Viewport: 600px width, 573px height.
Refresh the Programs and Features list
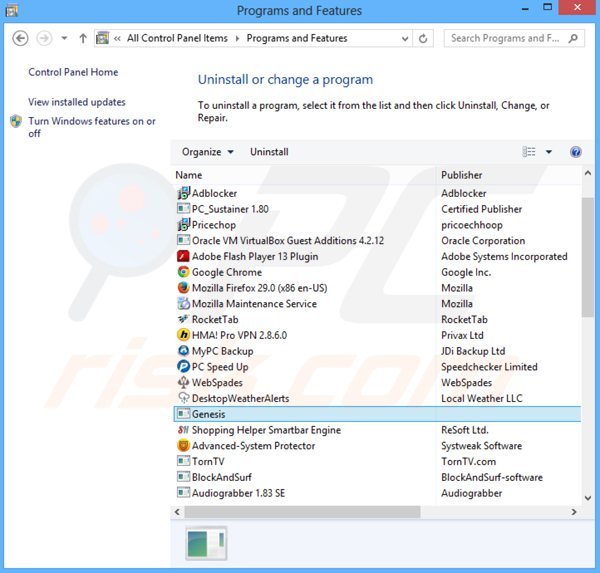pyautogui.click(x=423, y=38)
